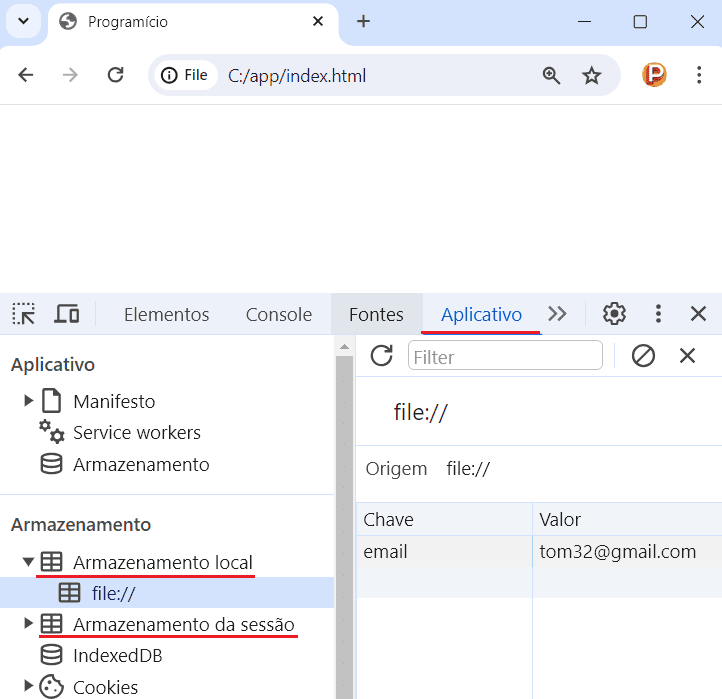The height and width of the screenshot is (699, 722).
Task: Close the DevTools panel
Action: click(698, 314)
